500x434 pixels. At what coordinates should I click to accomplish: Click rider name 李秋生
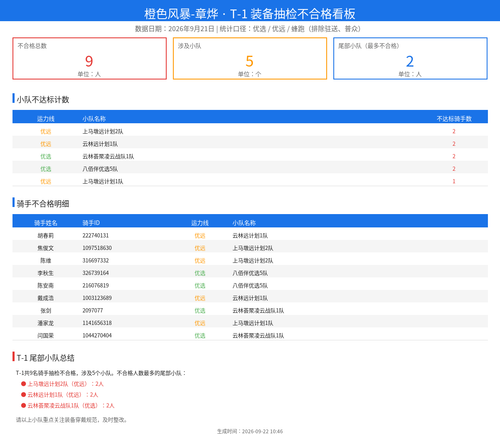pyautogui.click(x=46, y=273)
